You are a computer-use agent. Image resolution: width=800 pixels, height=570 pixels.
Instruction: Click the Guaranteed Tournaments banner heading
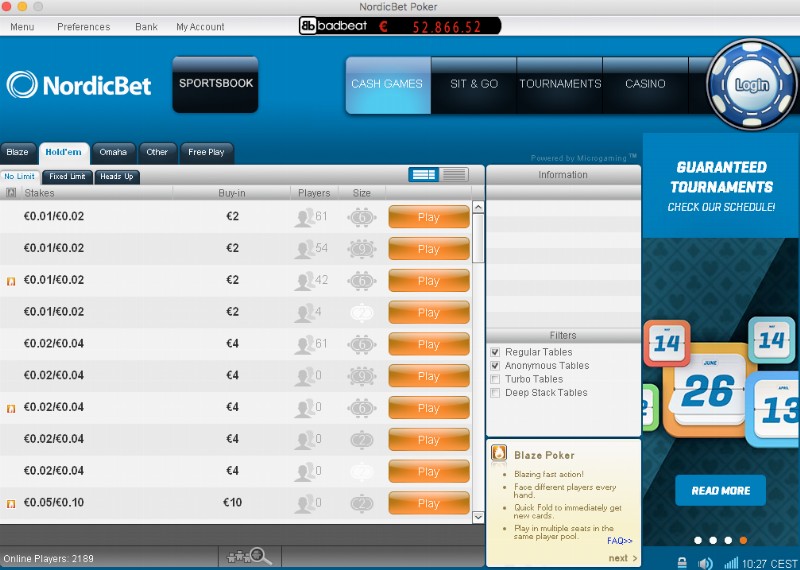[x=721, y=177]
